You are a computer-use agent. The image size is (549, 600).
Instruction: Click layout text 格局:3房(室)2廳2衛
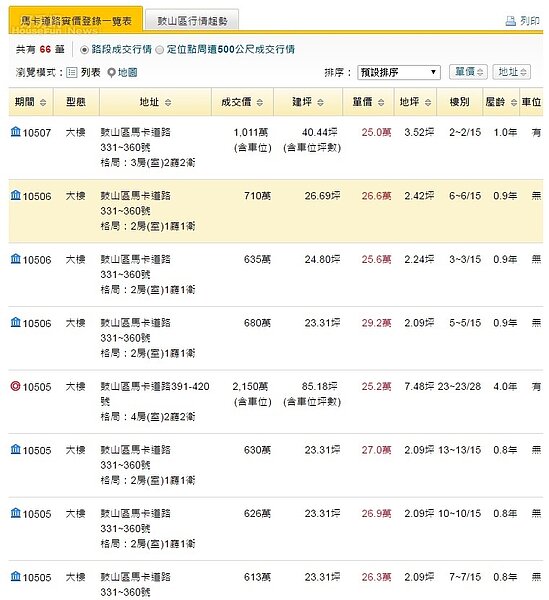[148, 163]
